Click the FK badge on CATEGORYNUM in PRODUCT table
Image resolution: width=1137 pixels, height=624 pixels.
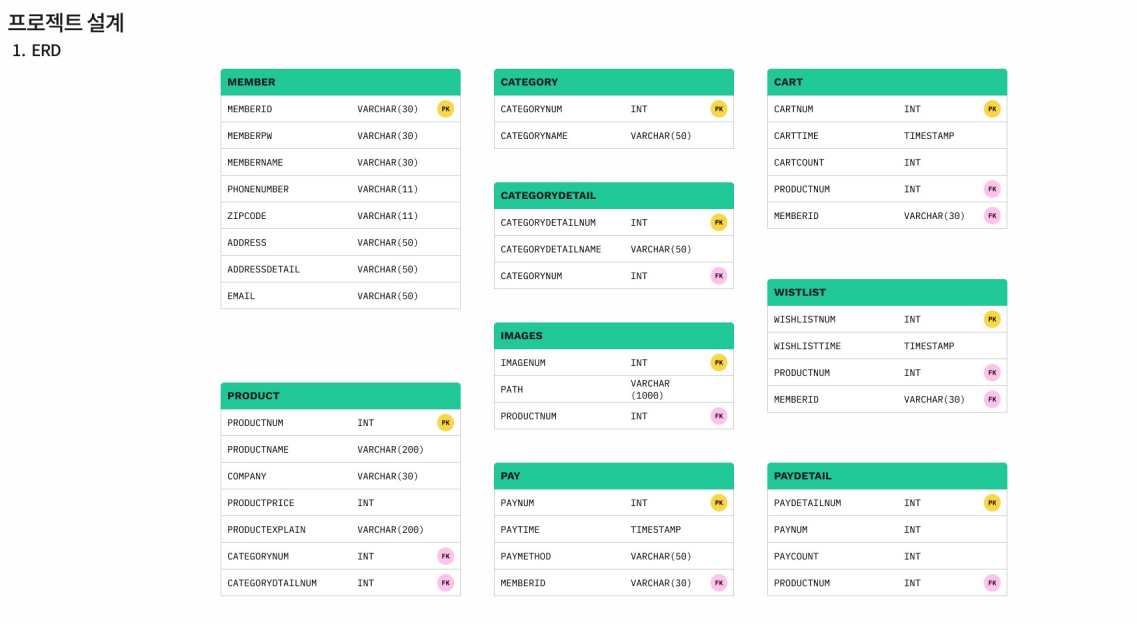pyautogui.click(x=445, y=557)
